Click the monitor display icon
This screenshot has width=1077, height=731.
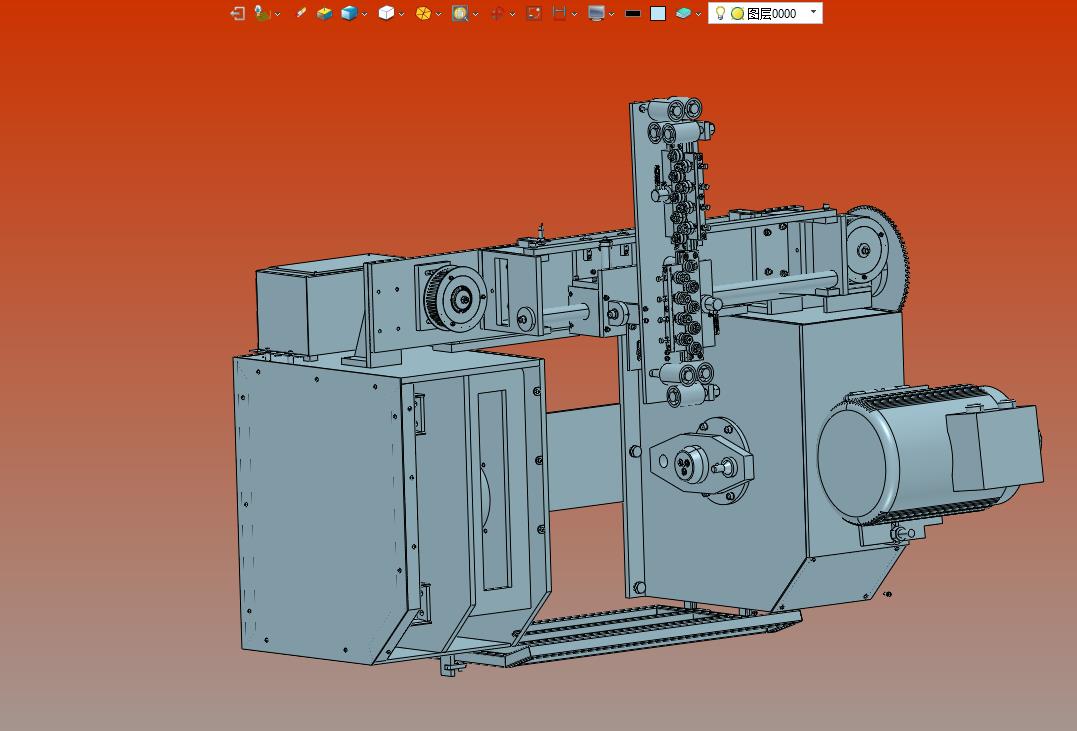point(596,13)
